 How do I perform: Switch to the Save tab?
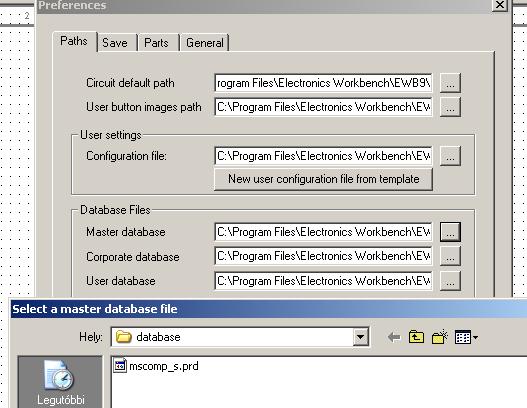pyautogui.click(x=116, y=43)
